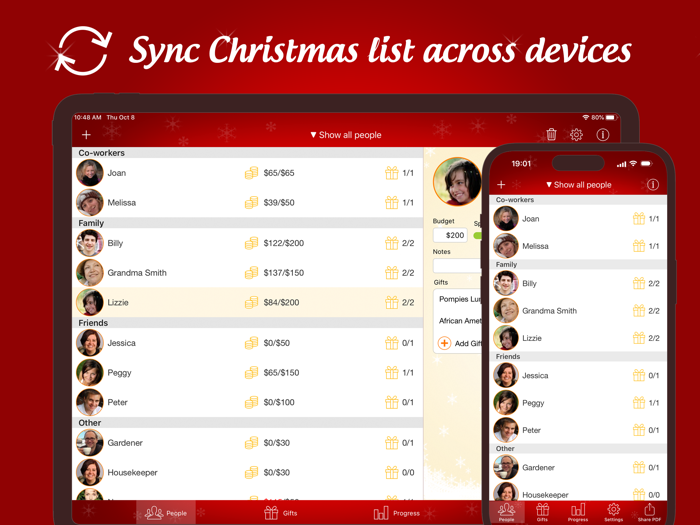
Task: Tap Melissa's gift icon on phone
Action: click(639, 246)
